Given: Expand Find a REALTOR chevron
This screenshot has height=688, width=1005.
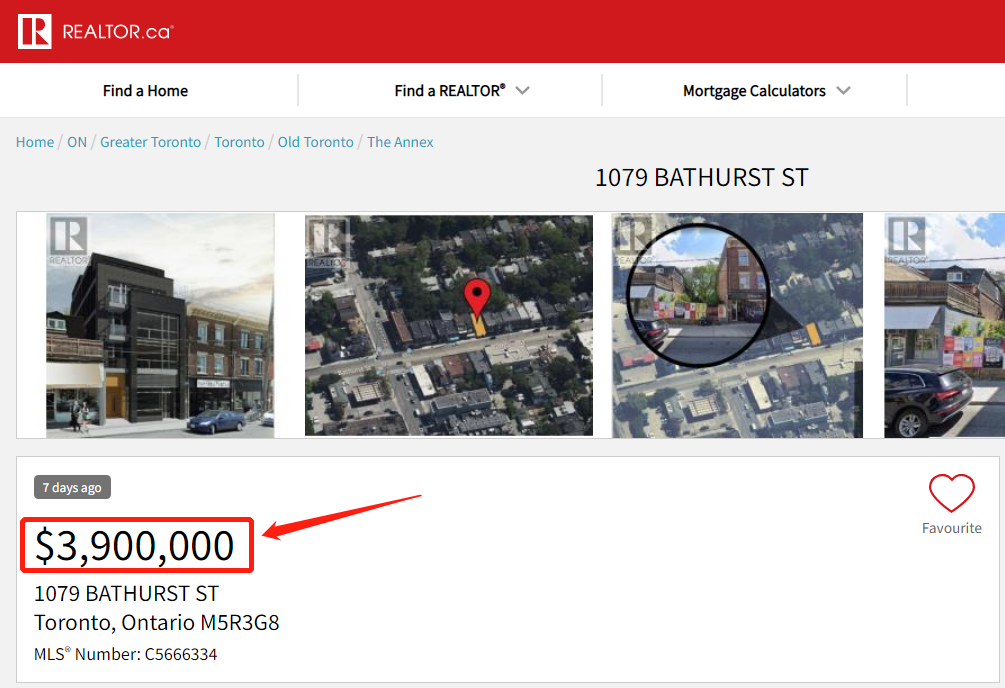Looking at the screenshot, I should (522, 90).
